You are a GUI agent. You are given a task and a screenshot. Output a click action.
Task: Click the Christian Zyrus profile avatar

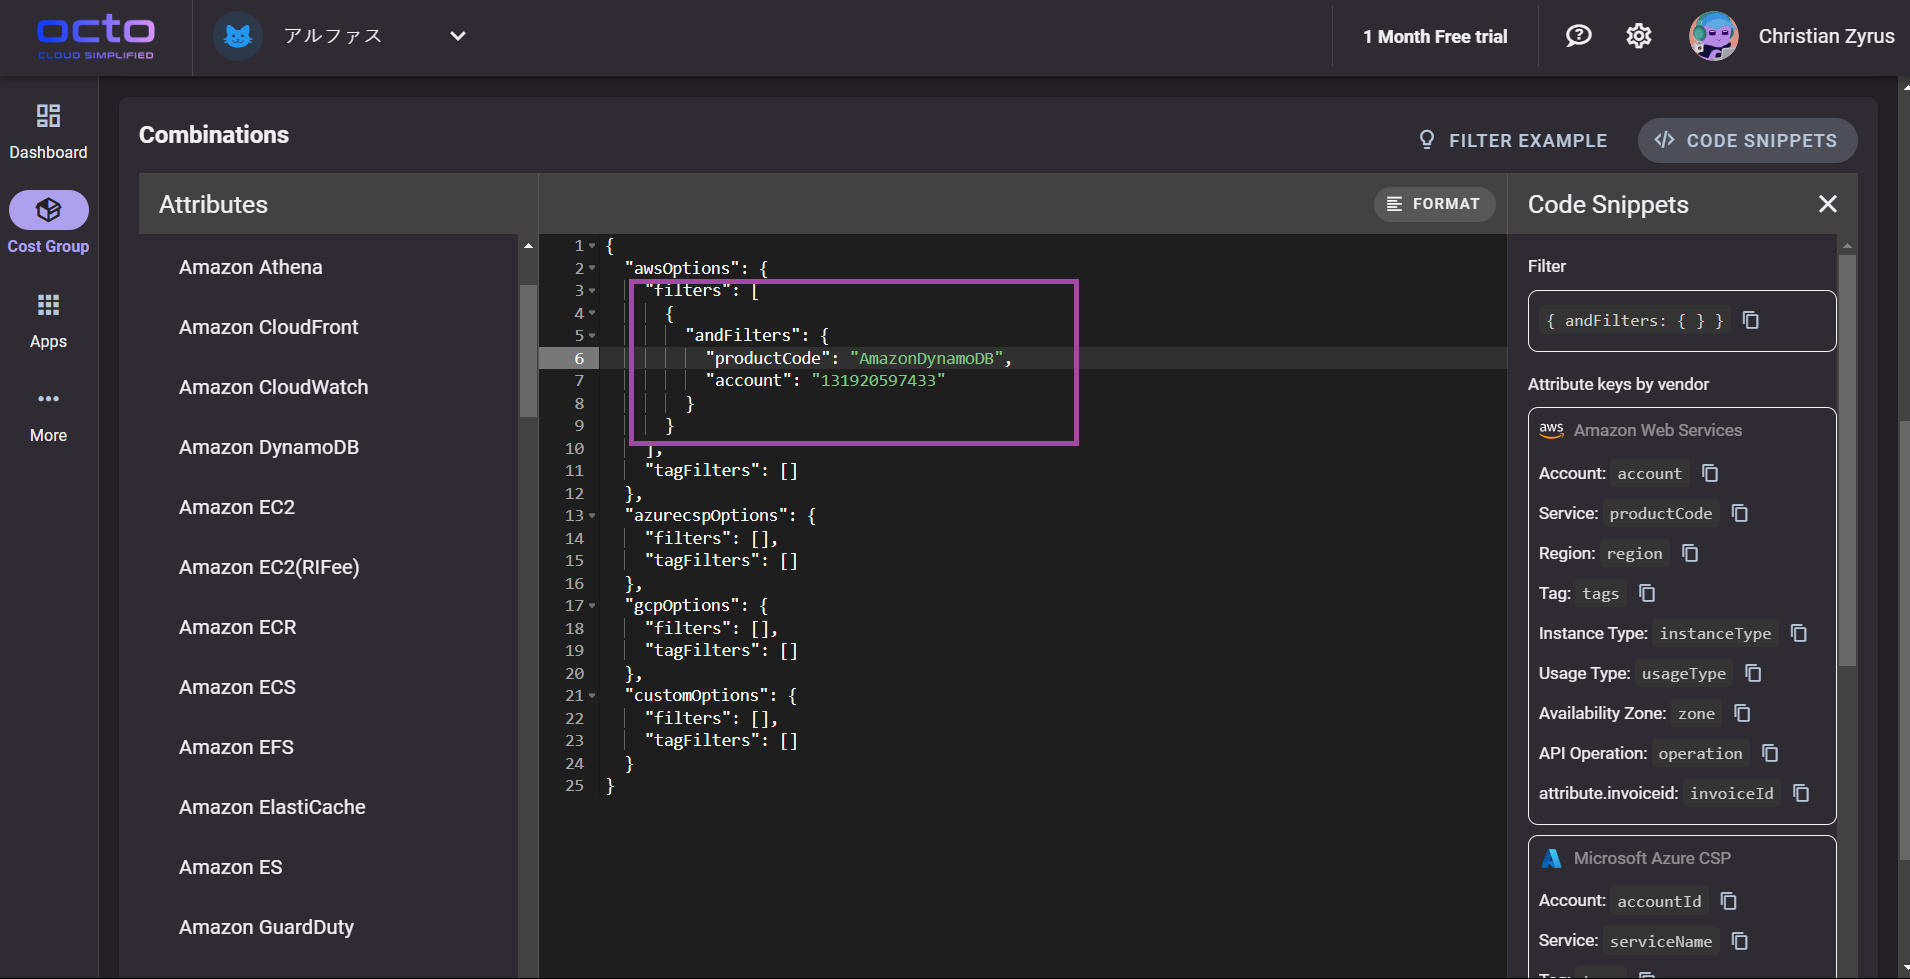click(x=1713, y=36)
